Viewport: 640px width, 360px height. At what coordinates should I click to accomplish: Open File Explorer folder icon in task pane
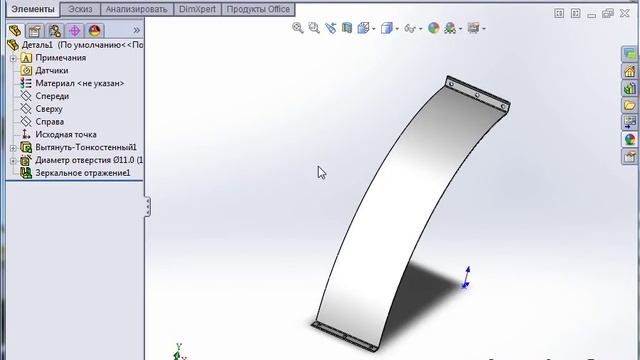coord(630,105)
